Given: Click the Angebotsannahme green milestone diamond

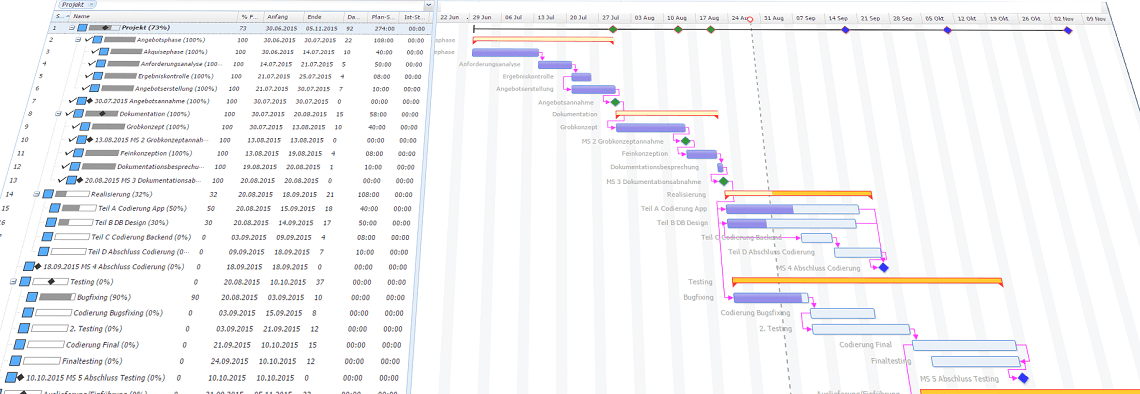Looking at the screenshot, I should point(615,102).
